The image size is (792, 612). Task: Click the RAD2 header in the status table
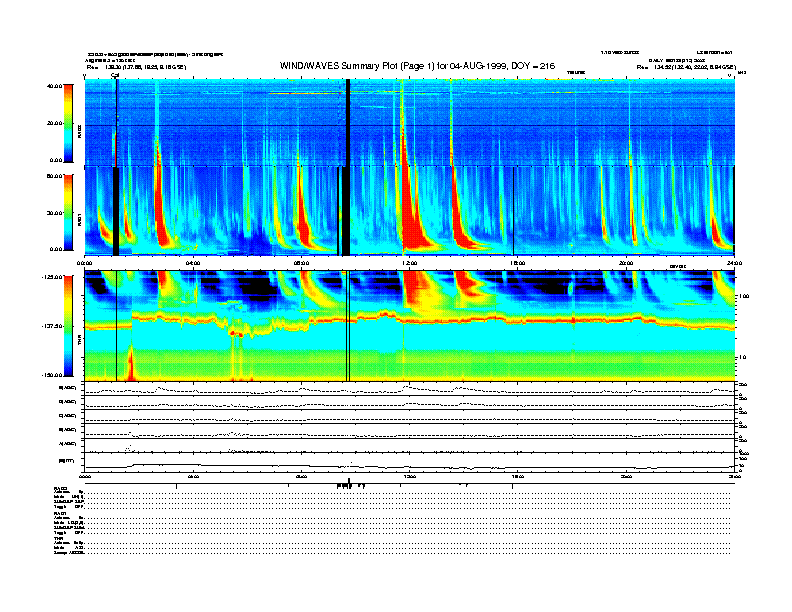point(60,488)
